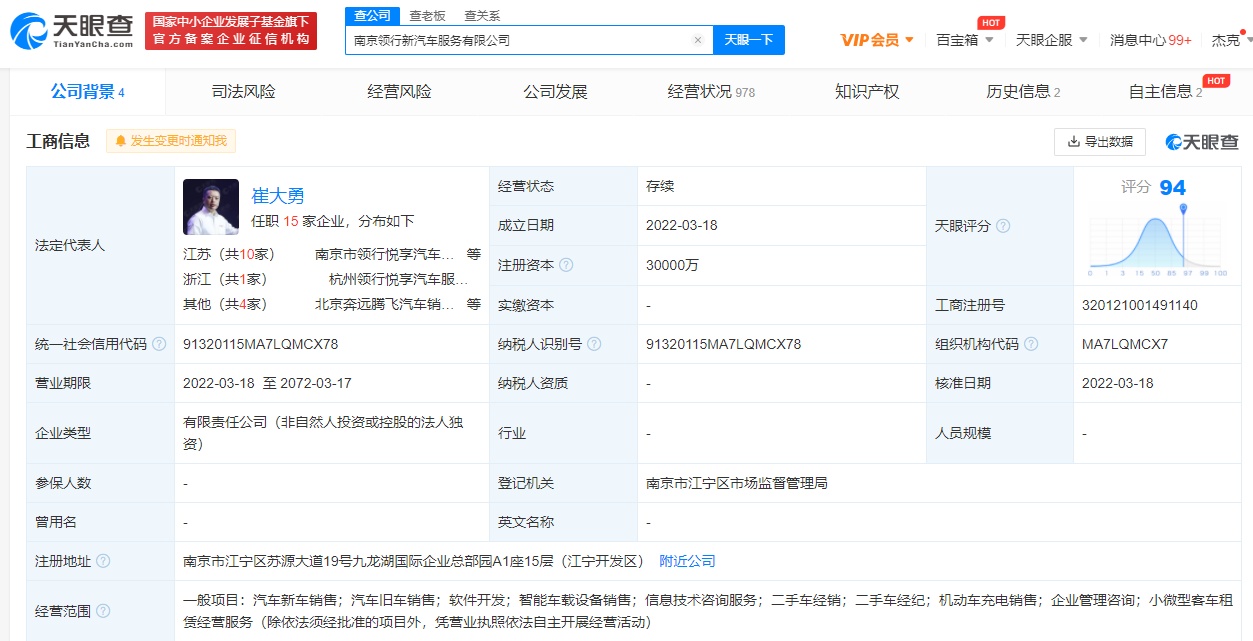Open the 北京奔远腾飞汽车销 company link
Screen dimensions: 1253x641
click(x=384, y=304)
